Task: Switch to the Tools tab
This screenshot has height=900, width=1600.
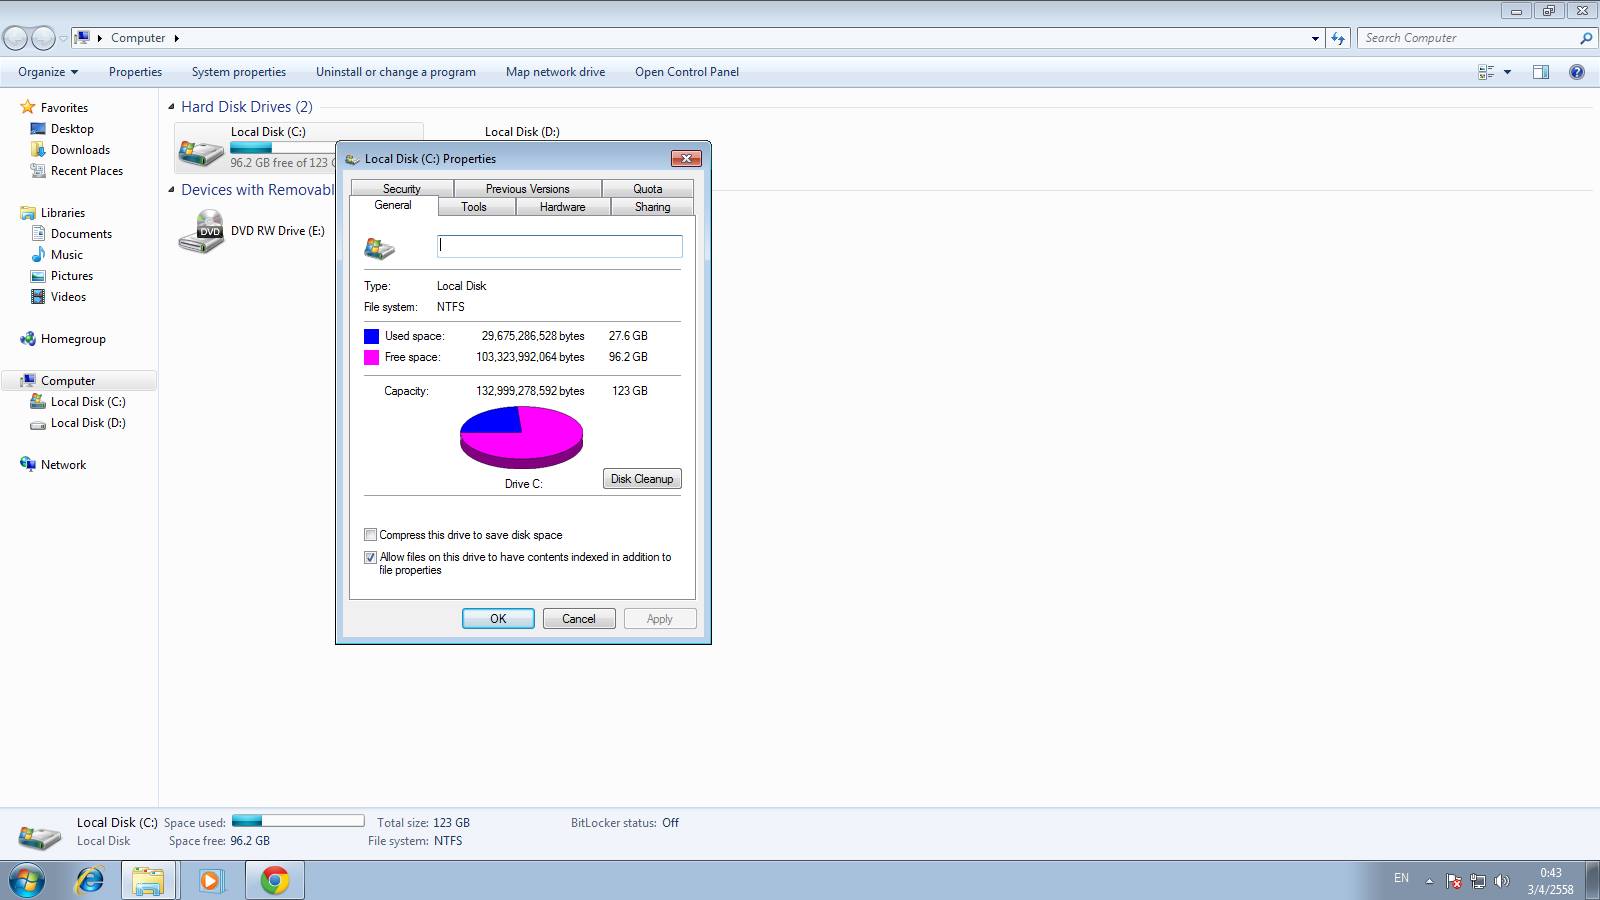Action: click(474, 207)
